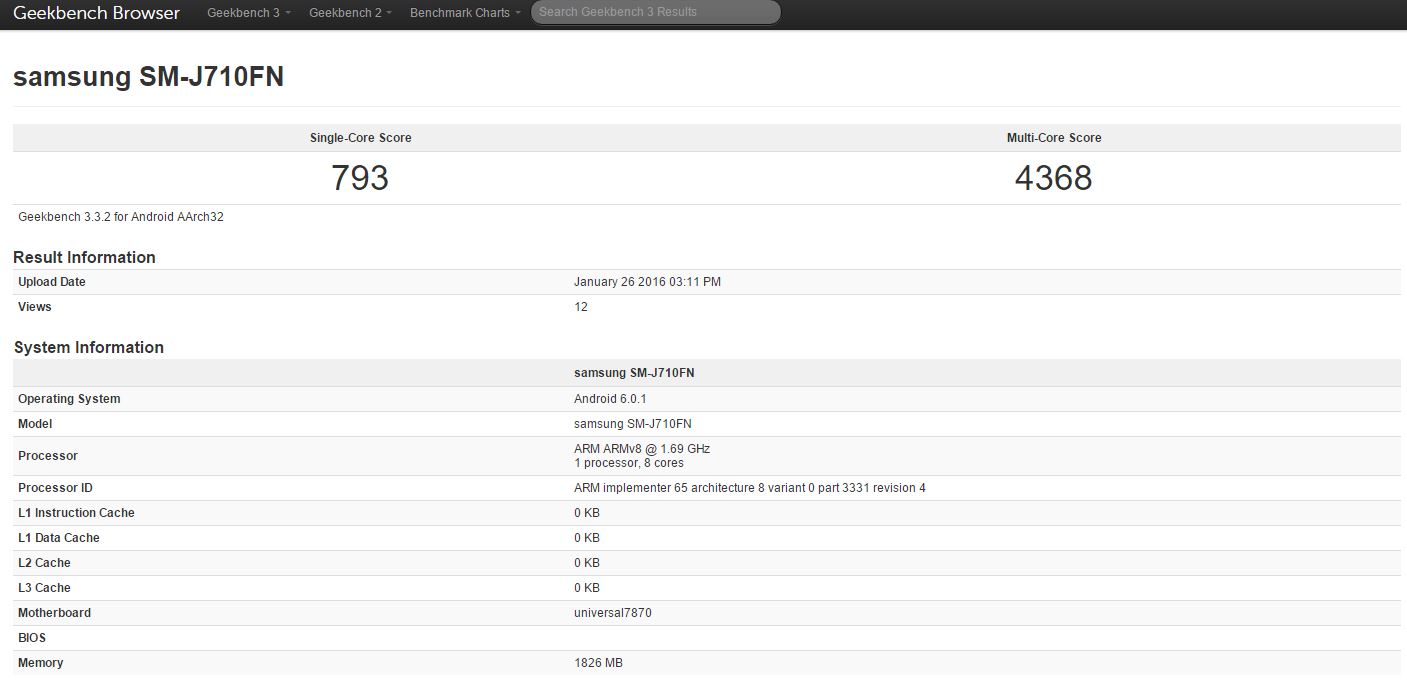Select the multi-core score value 4368
1407x685 pixels.
(x=1053, y=178)
